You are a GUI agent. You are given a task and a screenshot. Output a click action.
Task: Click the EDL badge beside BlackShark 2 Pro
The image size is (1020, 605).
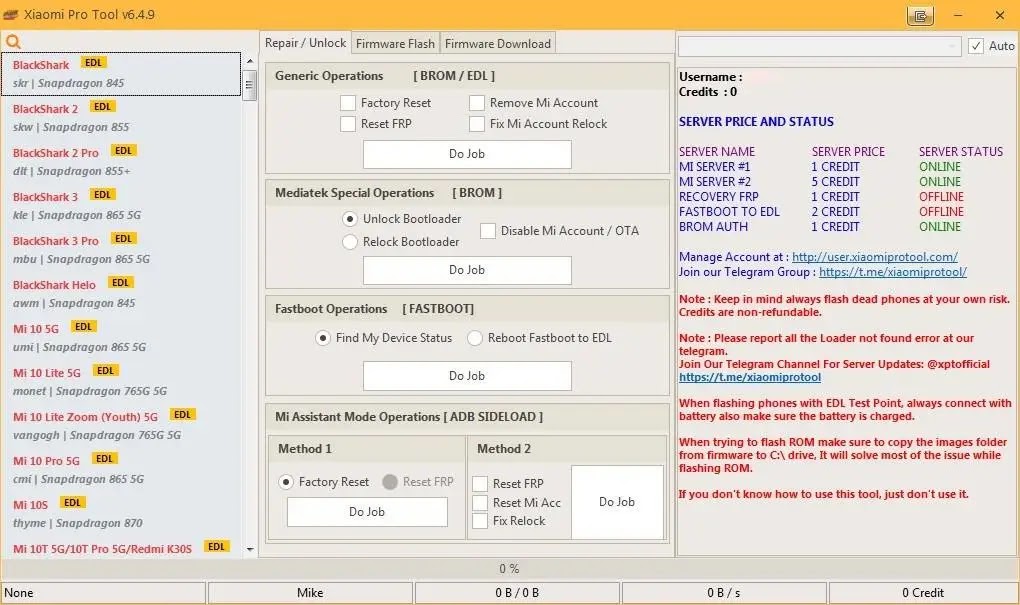(123, 151)
